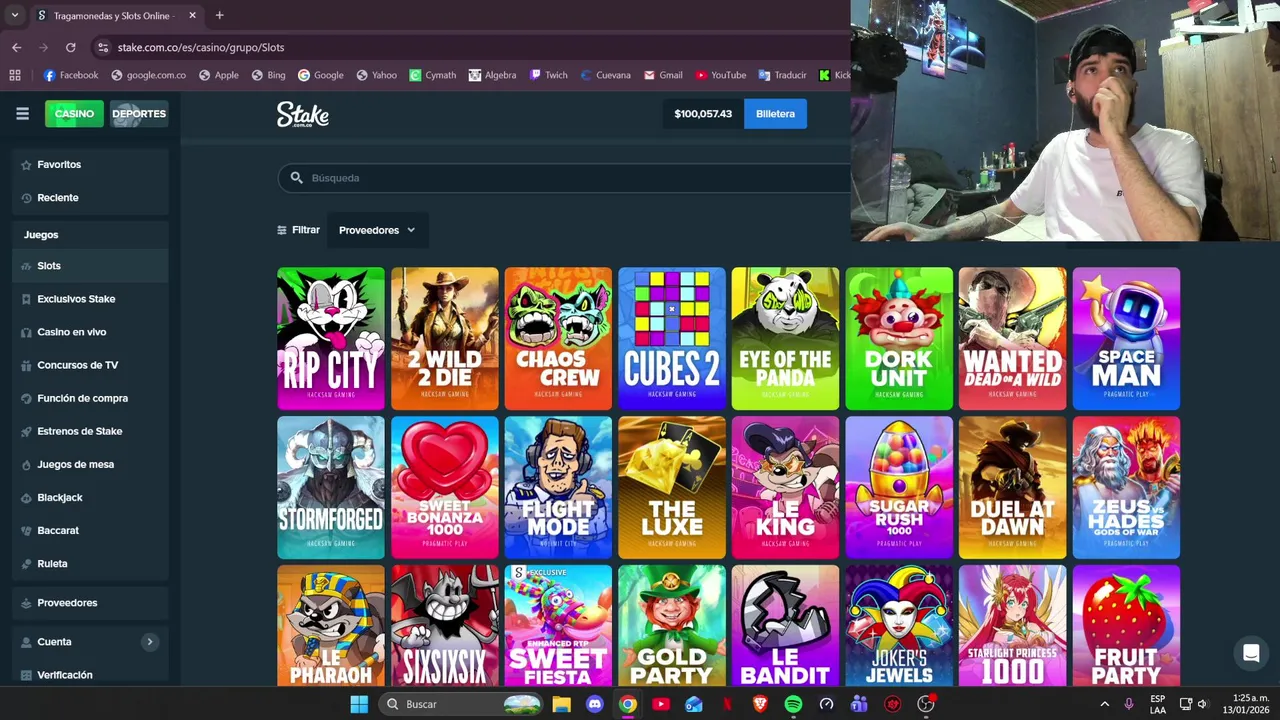Open Proveedores in the sidebar

90,603
